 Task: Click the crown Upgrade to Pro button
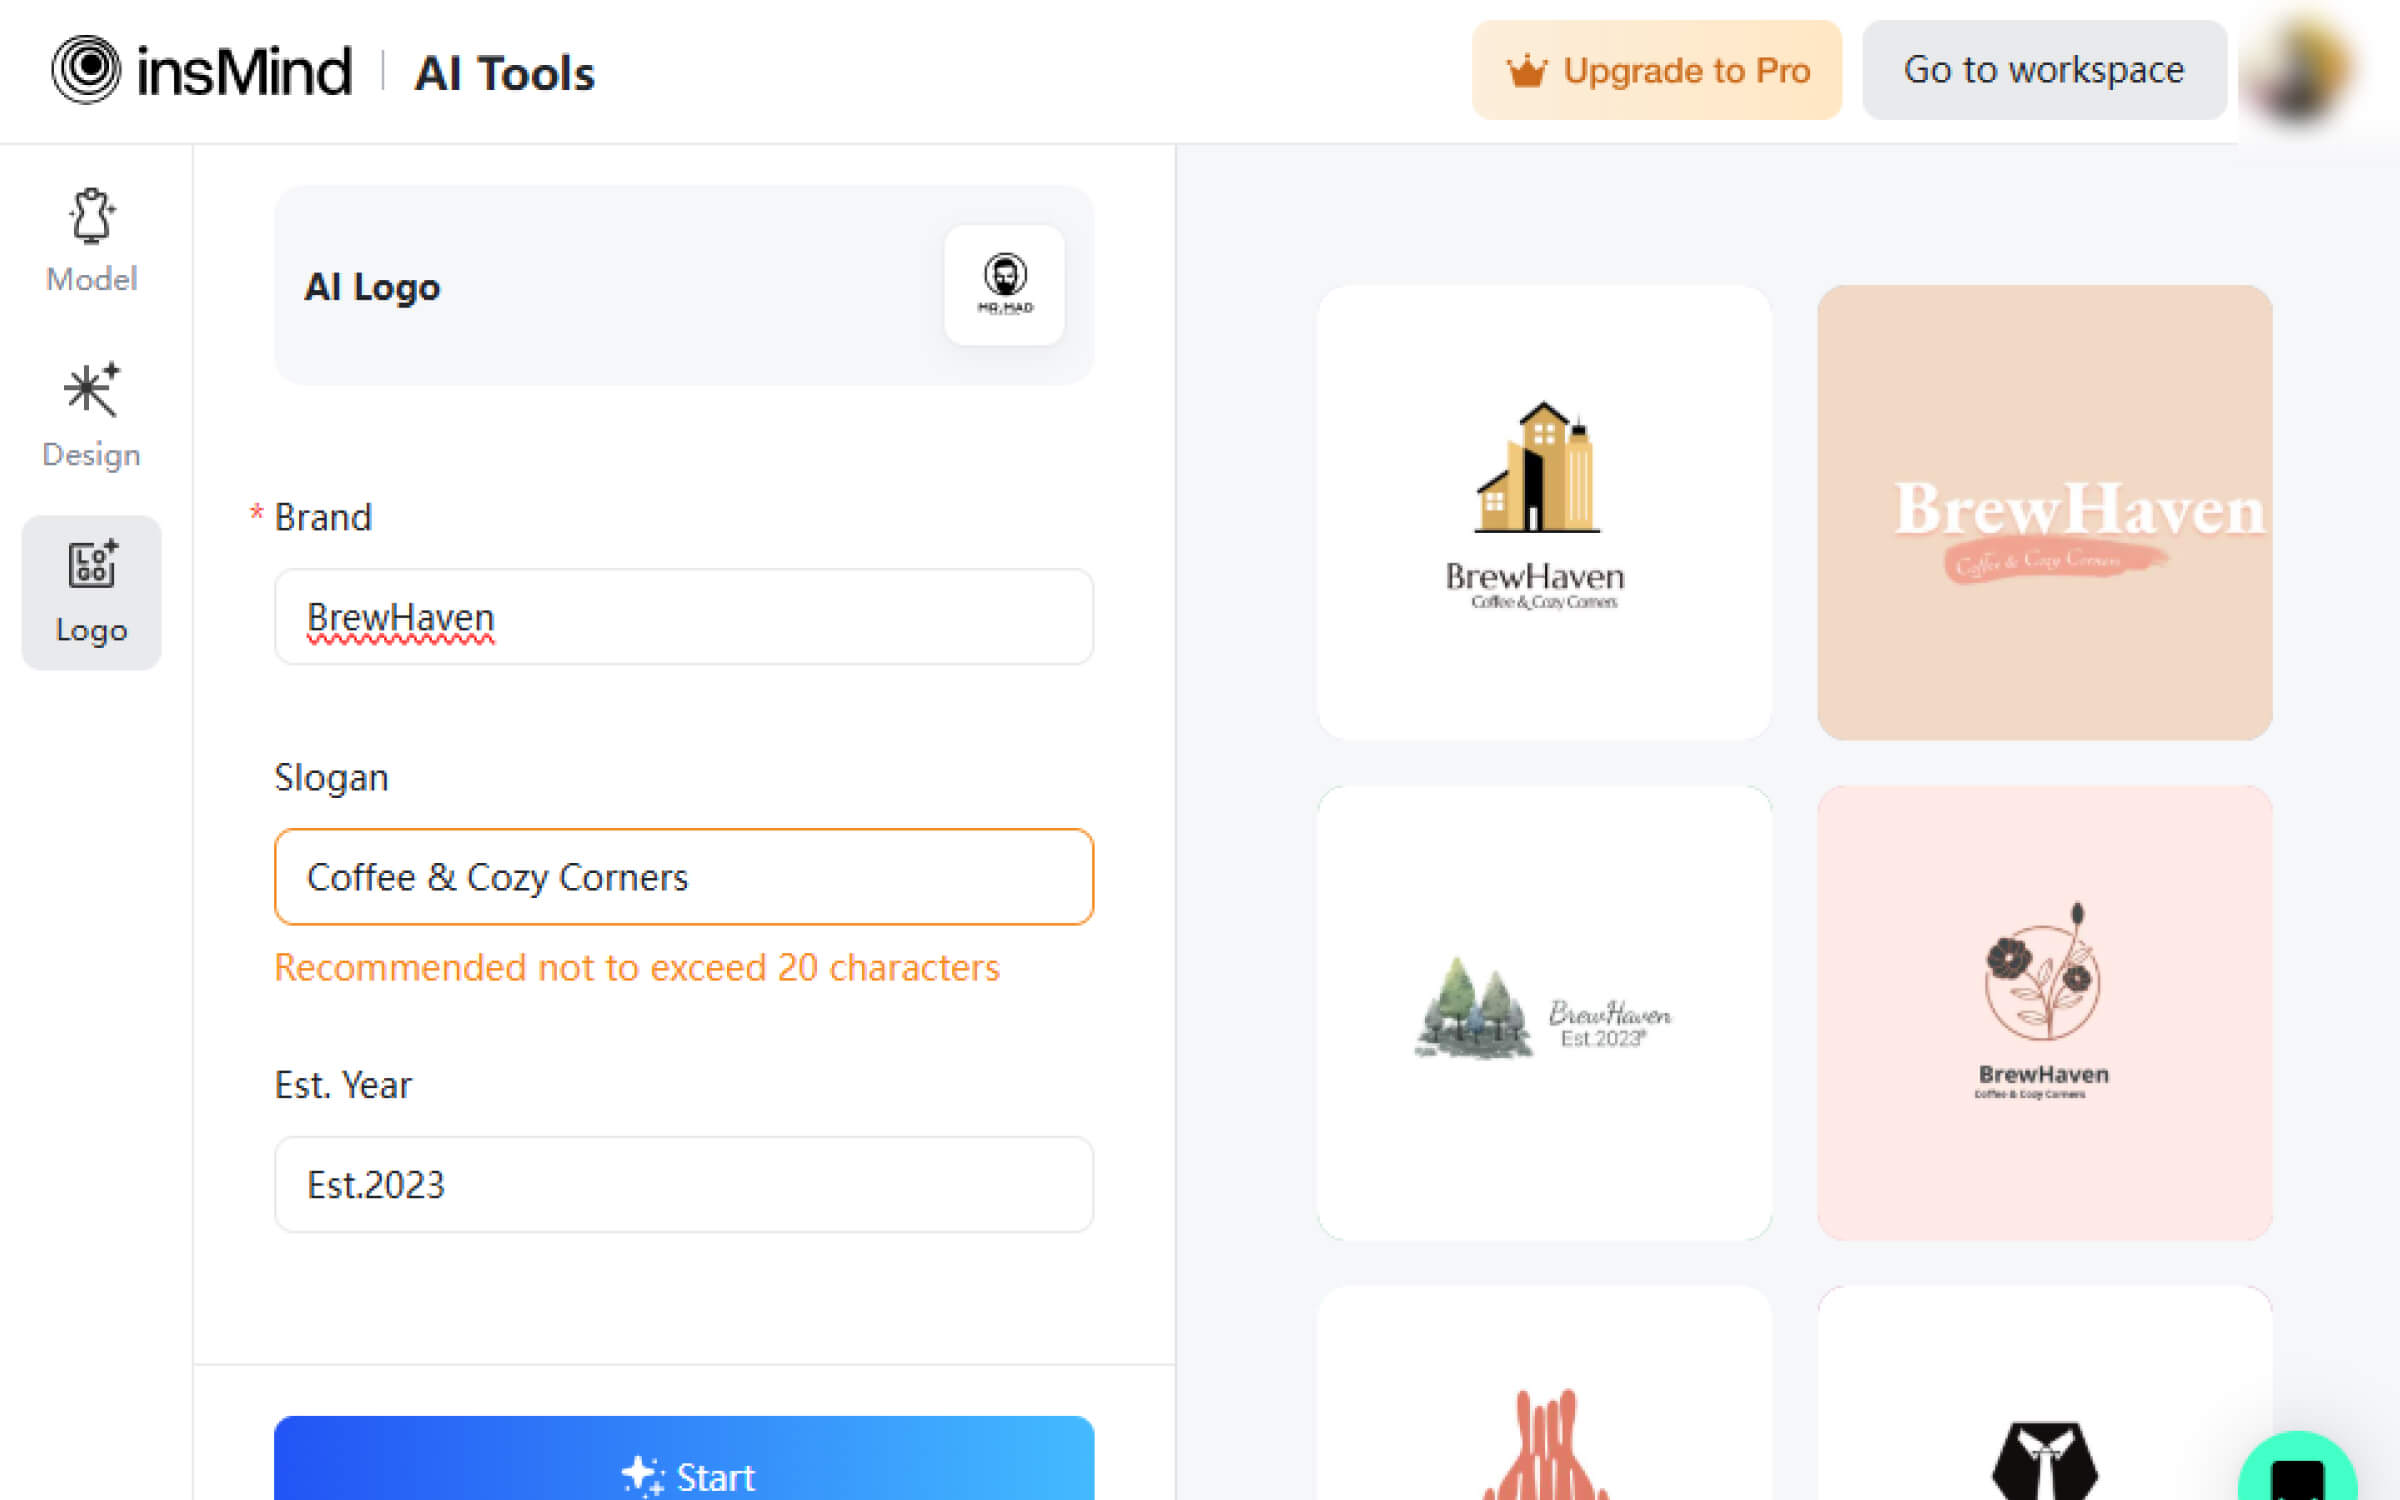tap(1656, 70)
